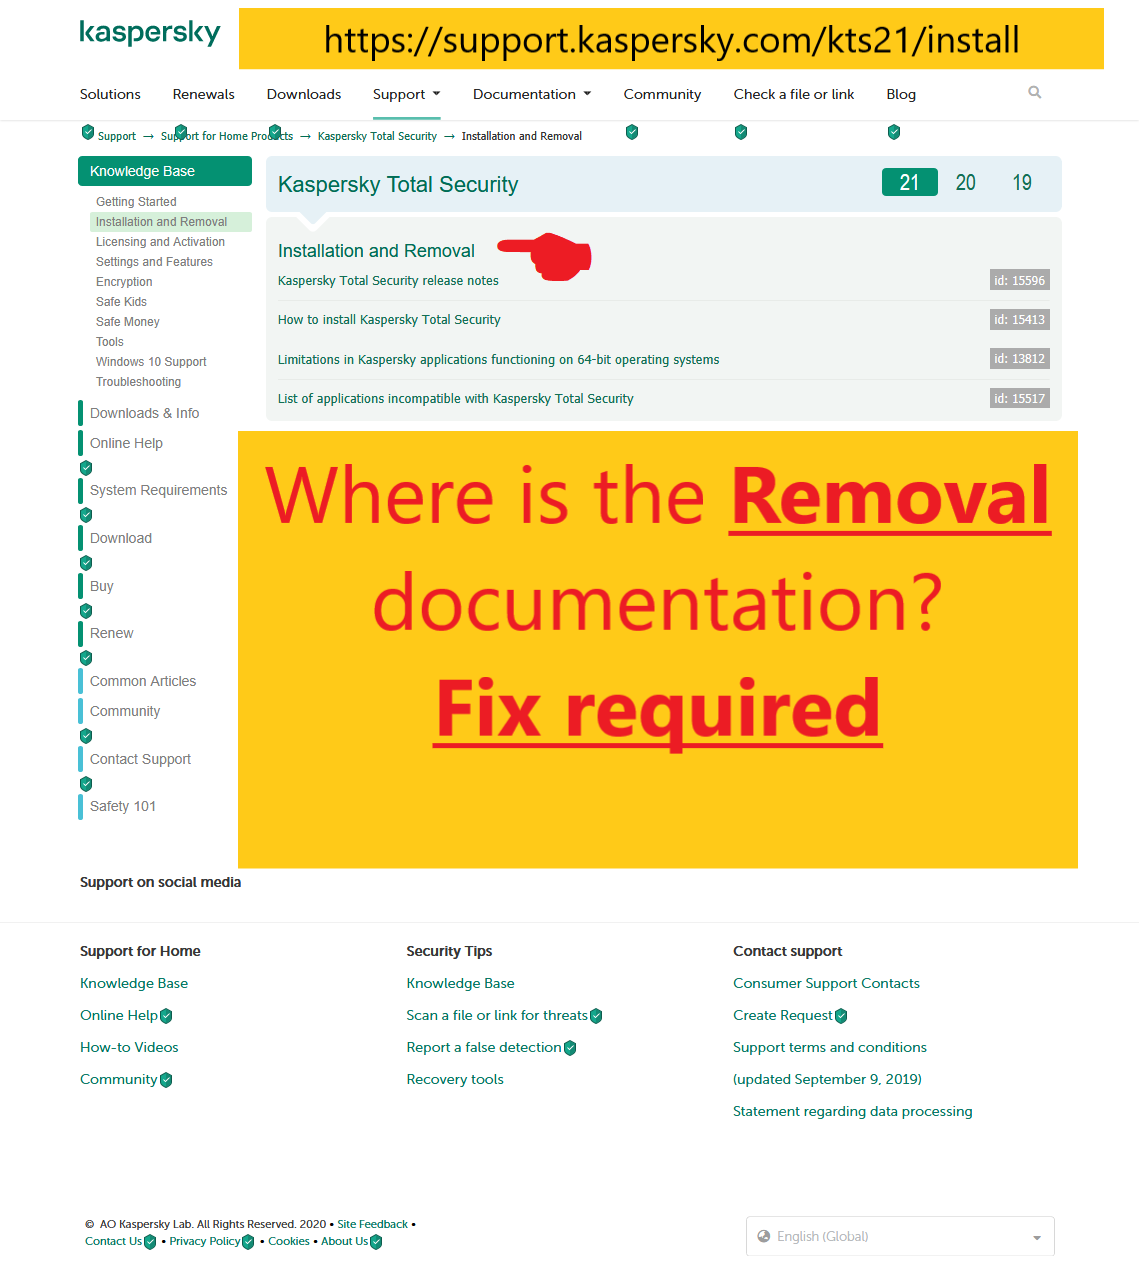The width and height of the screenshot is (1139, 1274).
Task: Click Support breadcrumb link
Action: 116,136
